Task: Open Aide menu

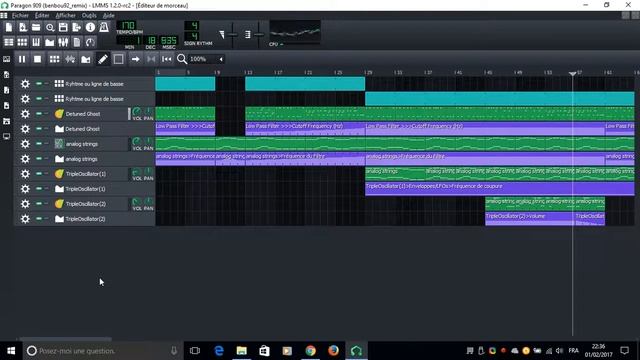Action: [109, 16]
